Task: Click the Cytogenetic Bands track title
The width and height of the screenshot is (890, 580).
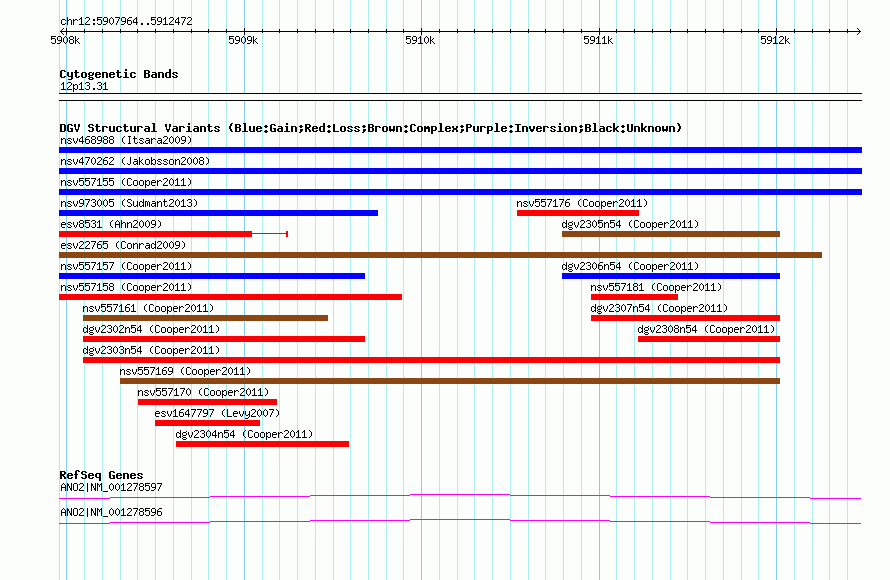Action: [119, 74]
